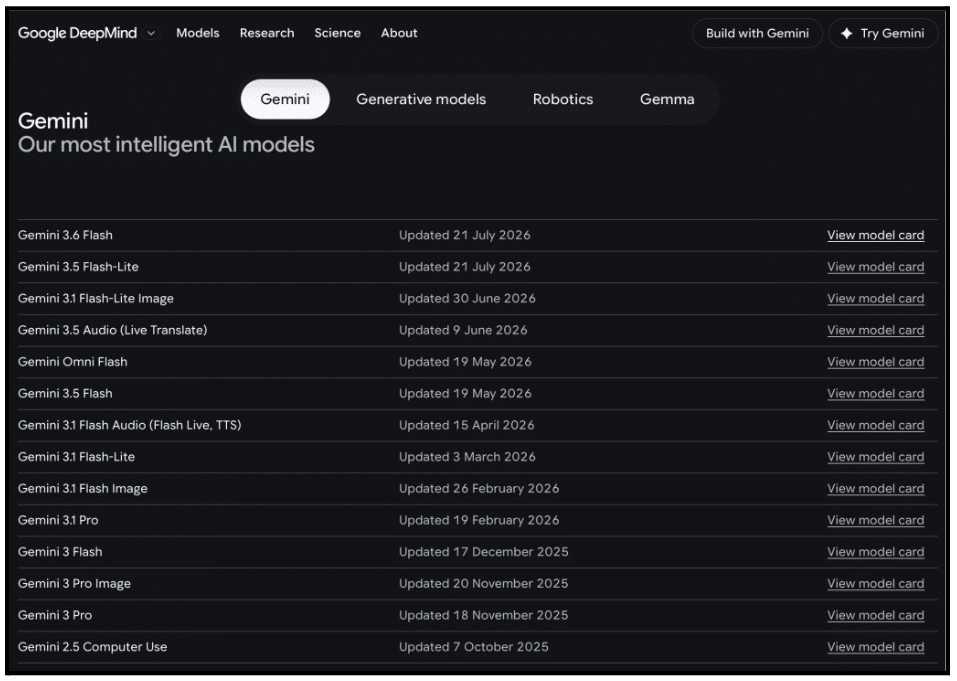Open the Research menu
This screenshot has width=957, height=681.
pos(267,33)
